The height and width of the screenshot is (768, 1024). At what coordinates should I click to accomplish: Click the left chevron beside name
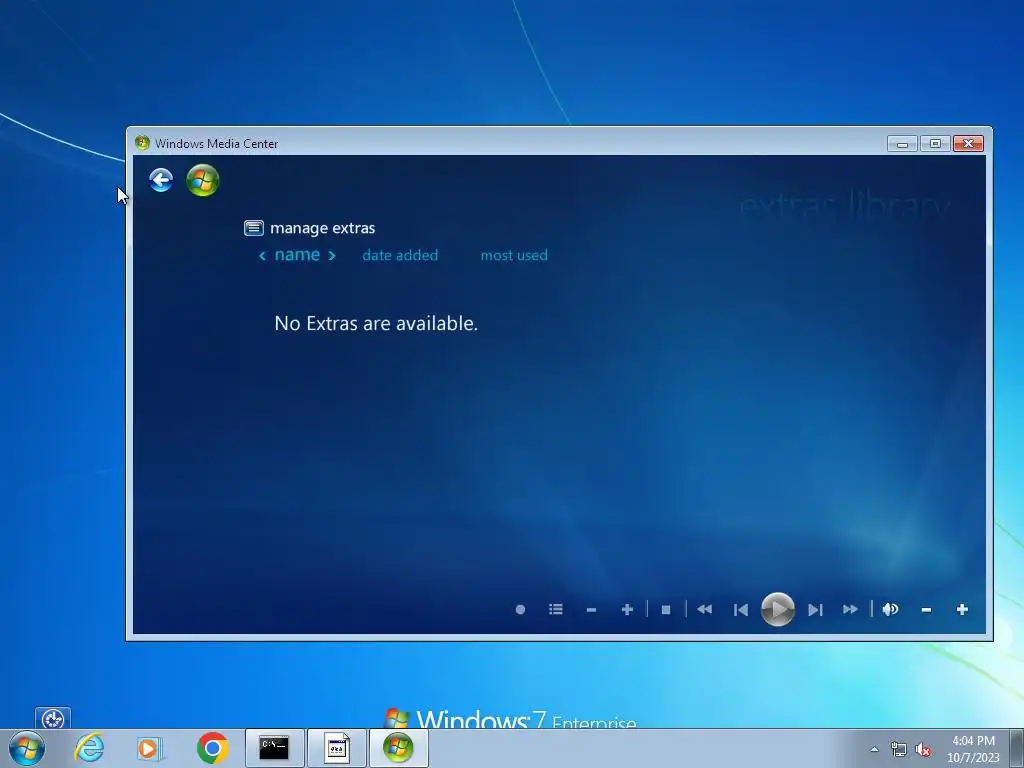[x=263, y=256]
